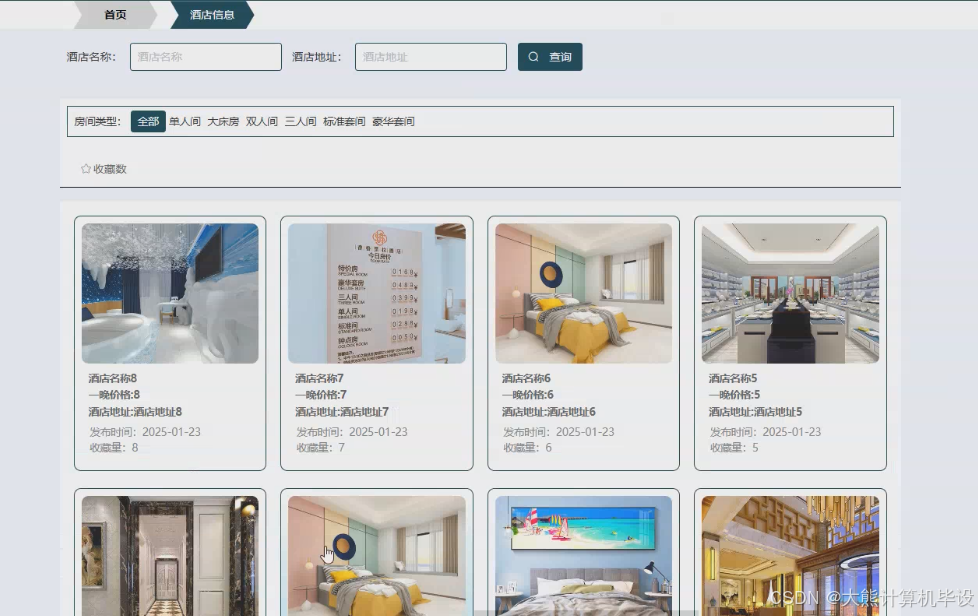The image size is (978, 616).
Task: Click the 一晚价格:8 text
Action: coord(114,395)
